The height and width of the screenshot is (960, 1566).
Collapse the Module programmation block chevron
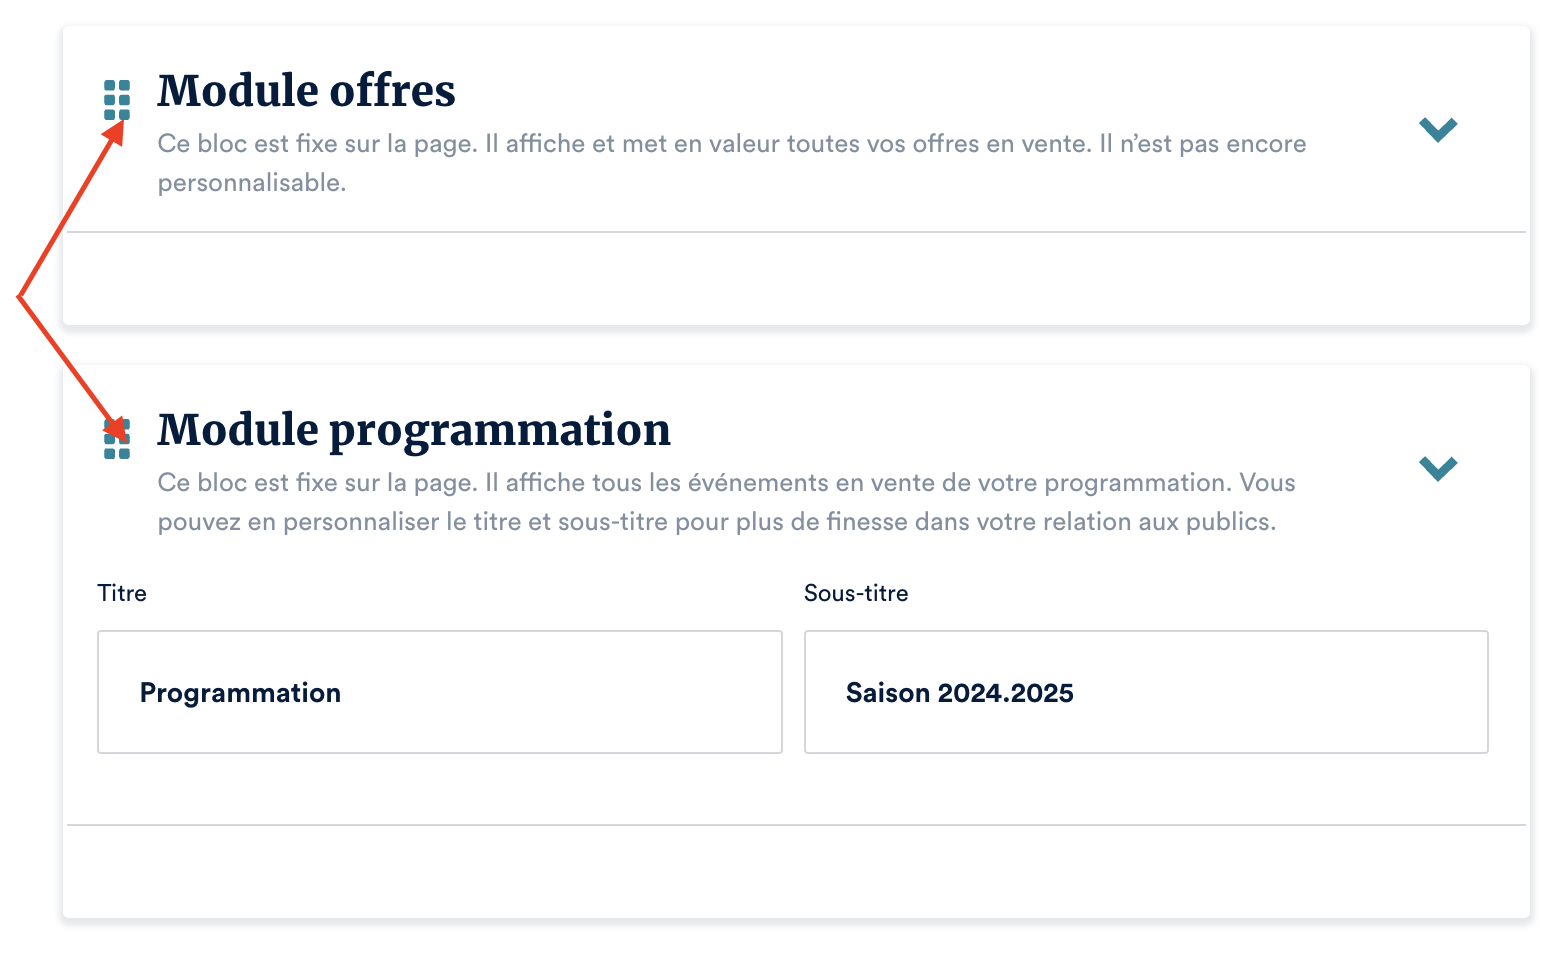pyautogui.click(x=1438, y=467)
